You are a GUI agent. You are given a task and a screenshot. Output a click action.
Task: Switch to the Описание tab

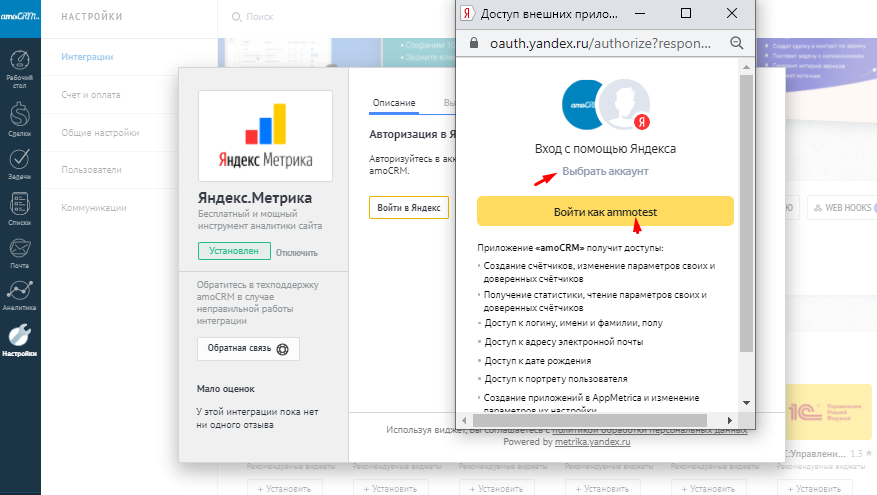(394, 103)
